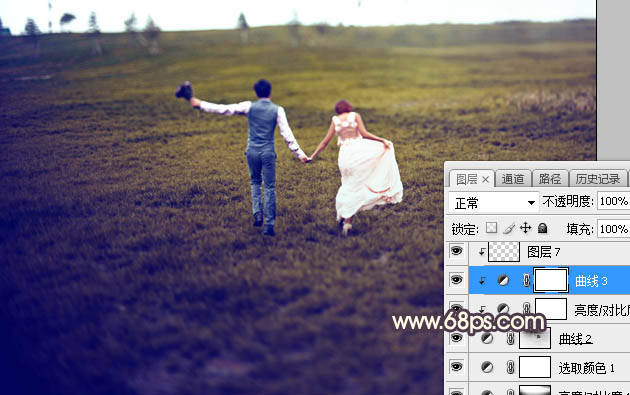Select the 选取颜色 1 layer mask thumbnail

click(535, 367)
